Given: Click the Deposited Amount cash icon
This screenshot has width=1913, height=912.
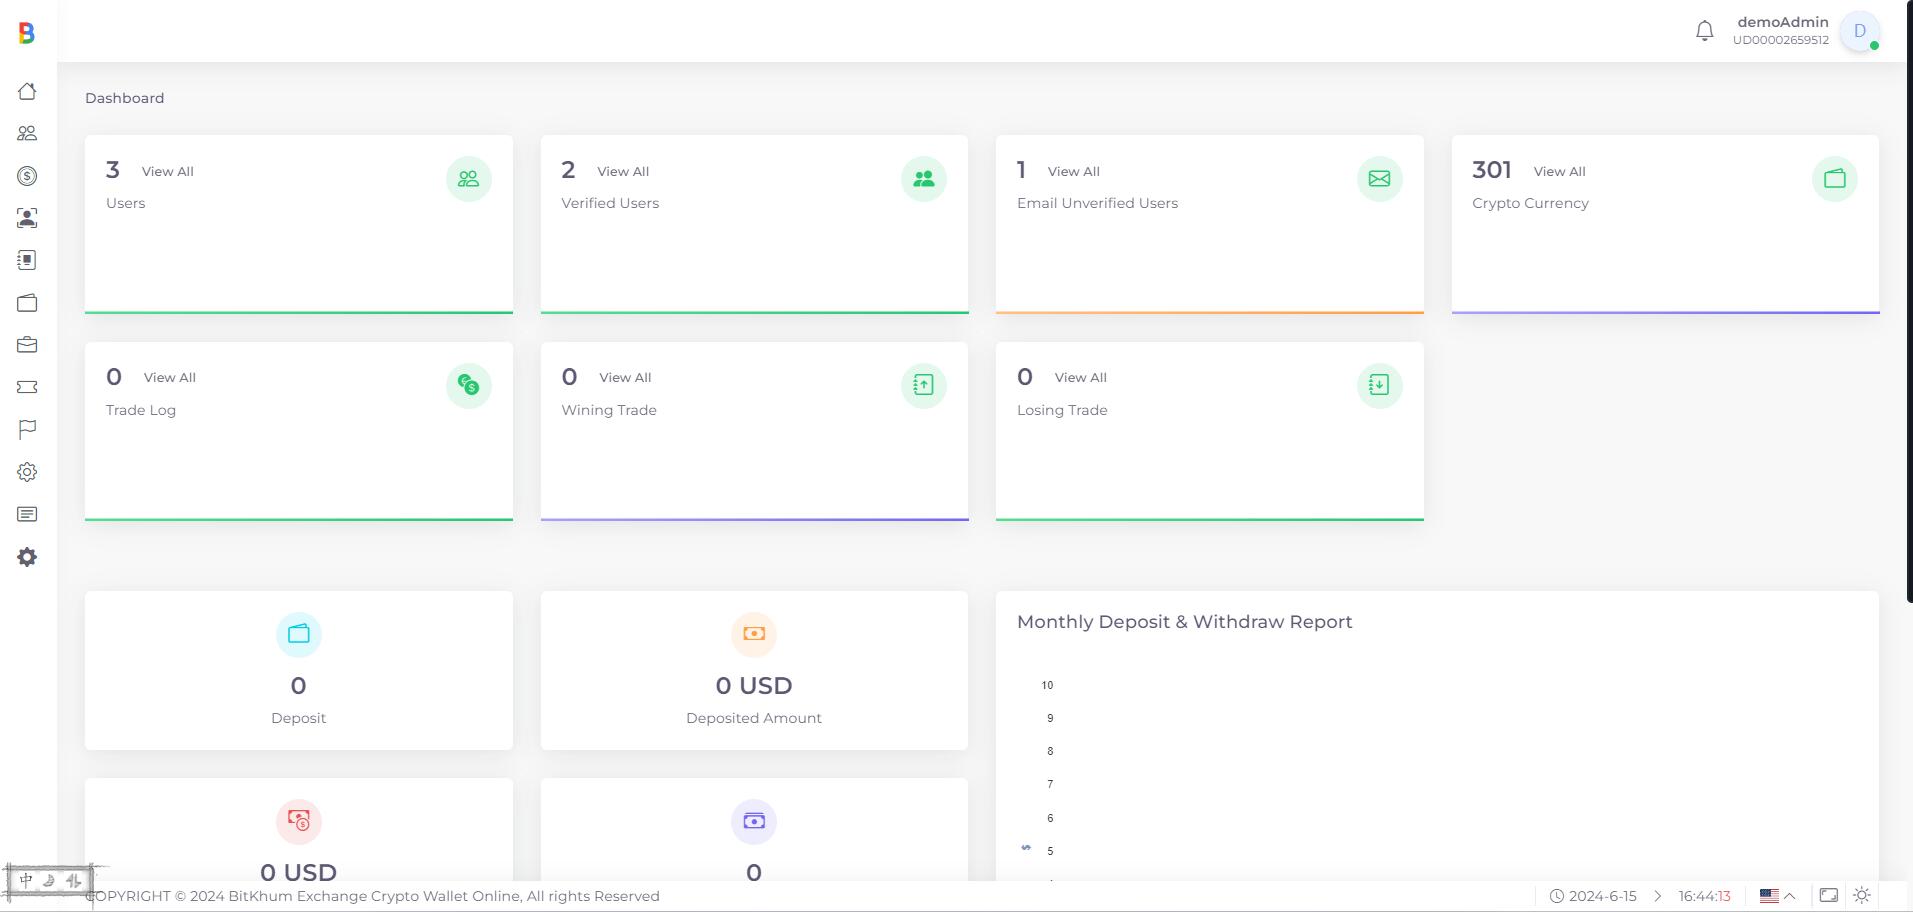Looking at the screenshot, I should tap(754, 634).
